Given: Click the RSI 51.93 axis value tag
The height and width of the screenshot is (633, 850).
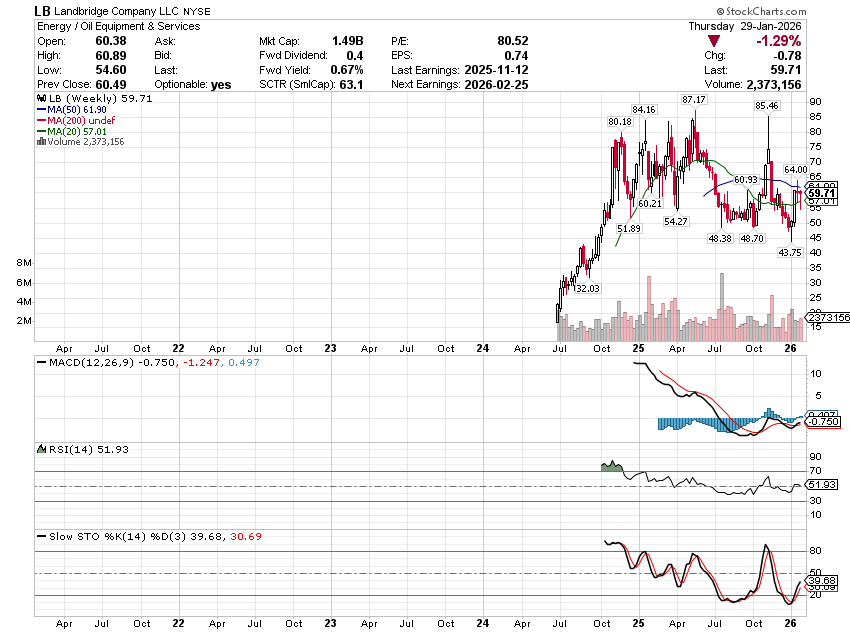Looking at the screenshot, I should coord(821,486).
